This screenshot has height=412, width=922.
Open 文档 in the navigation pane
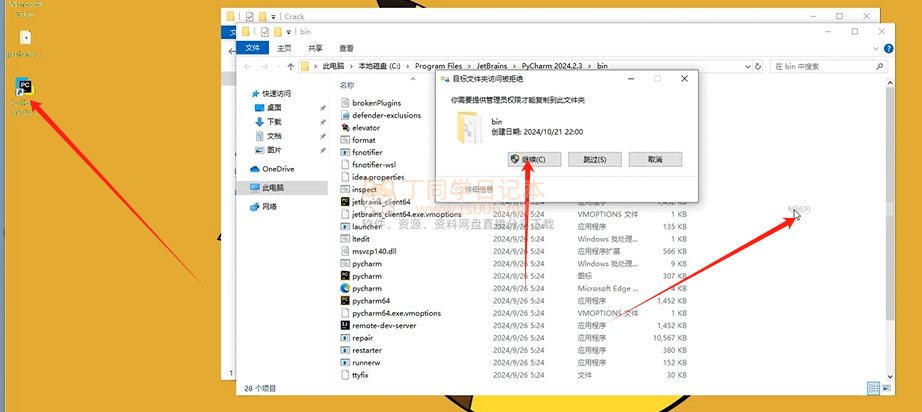274,136
